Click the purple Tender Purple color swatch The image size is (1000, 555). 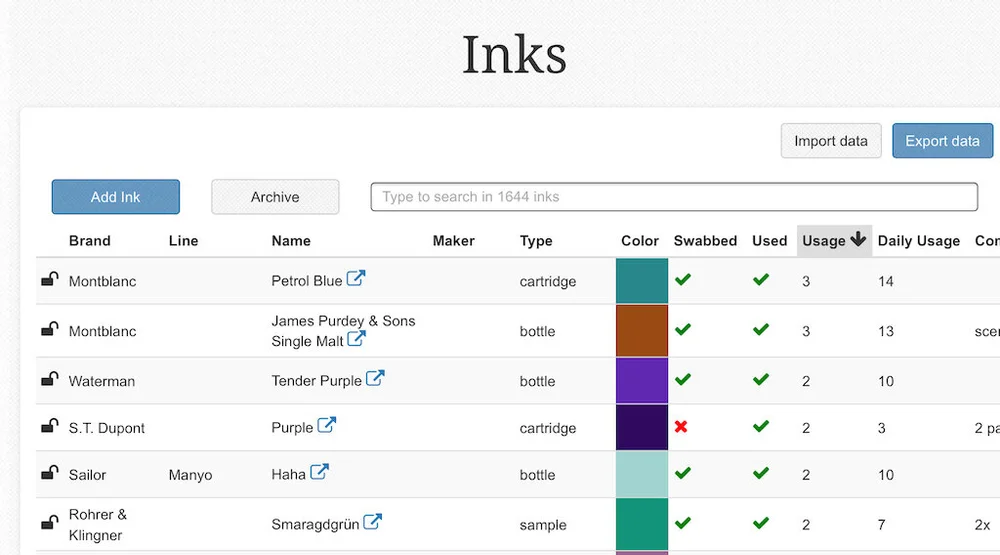[x=642, y=380]
